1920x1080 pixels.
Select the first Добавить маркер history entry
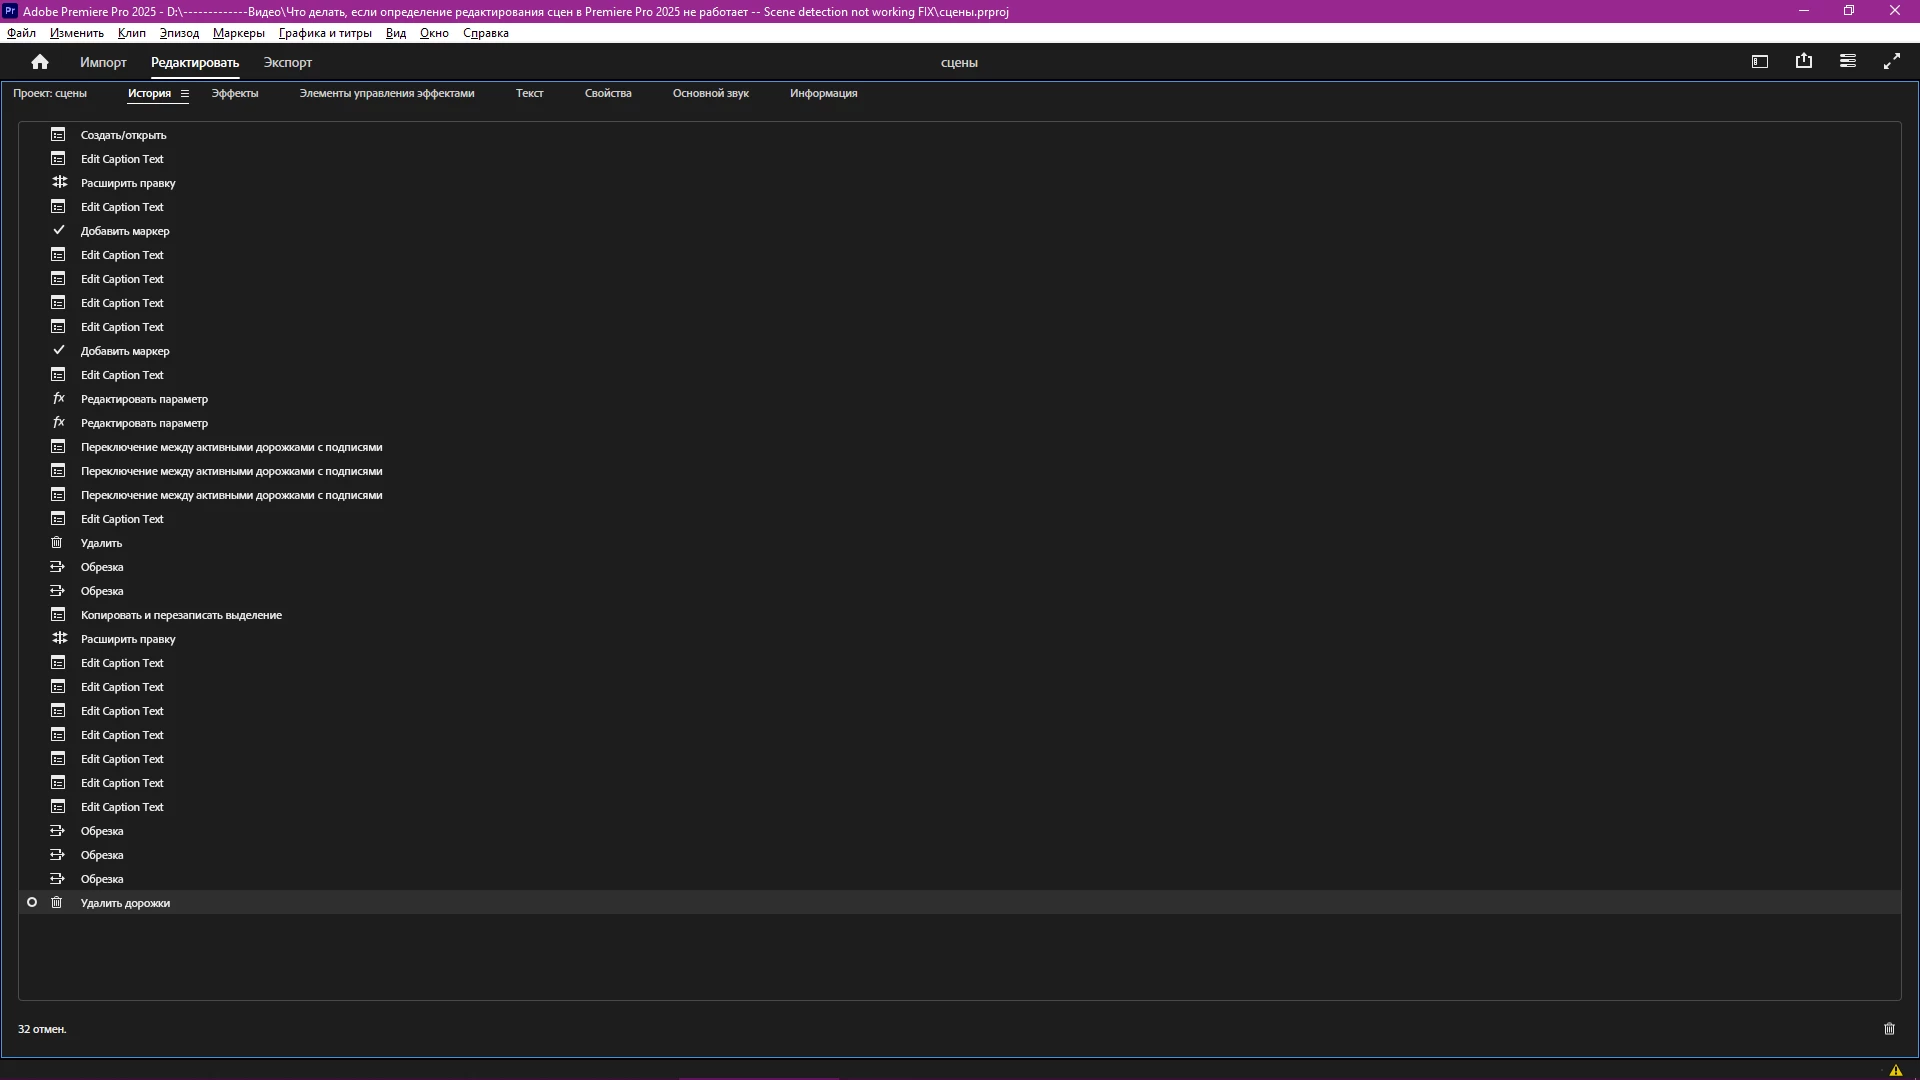click(x=125, y=231)
